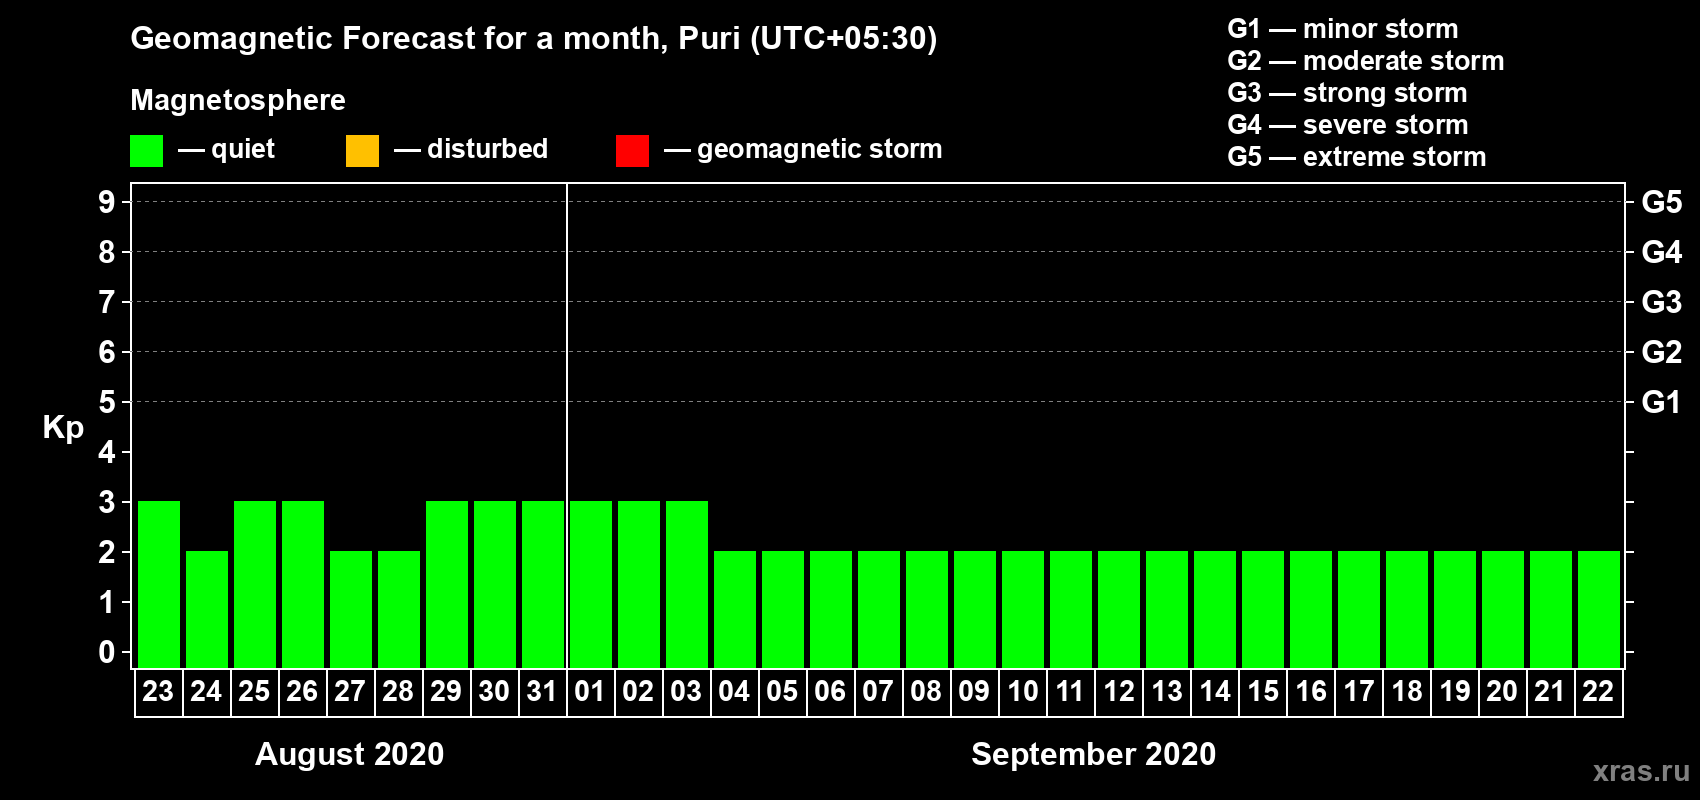Click date label 07 on the axis
Image resolution: width=1700 pixels, height=800 pixels.
pos(878,692)
